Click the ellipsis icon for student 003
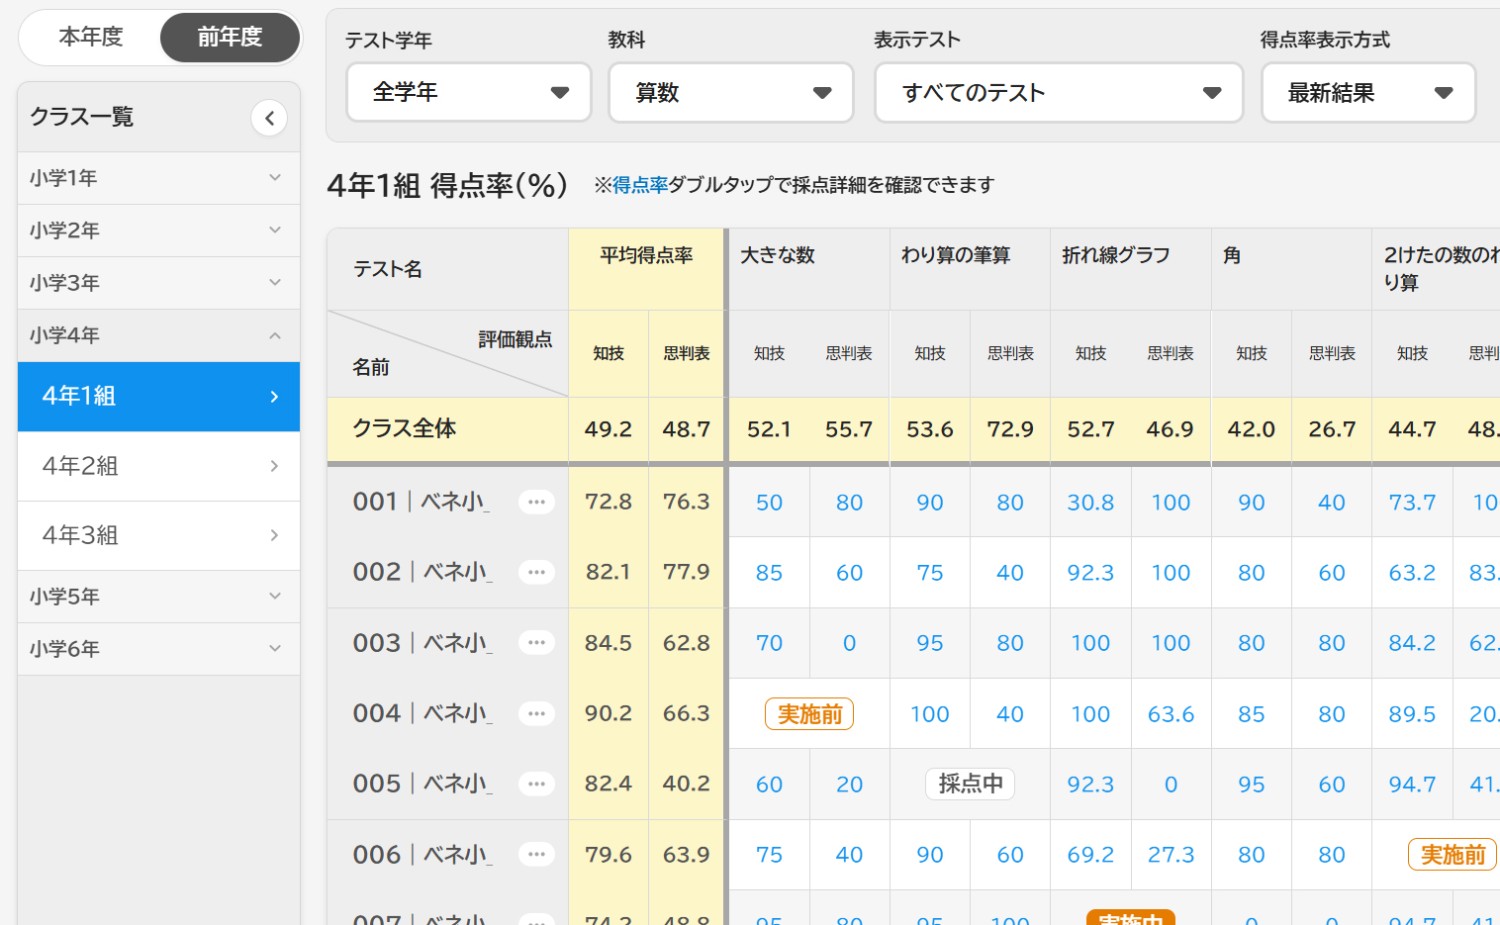 [x=536, y=643]
